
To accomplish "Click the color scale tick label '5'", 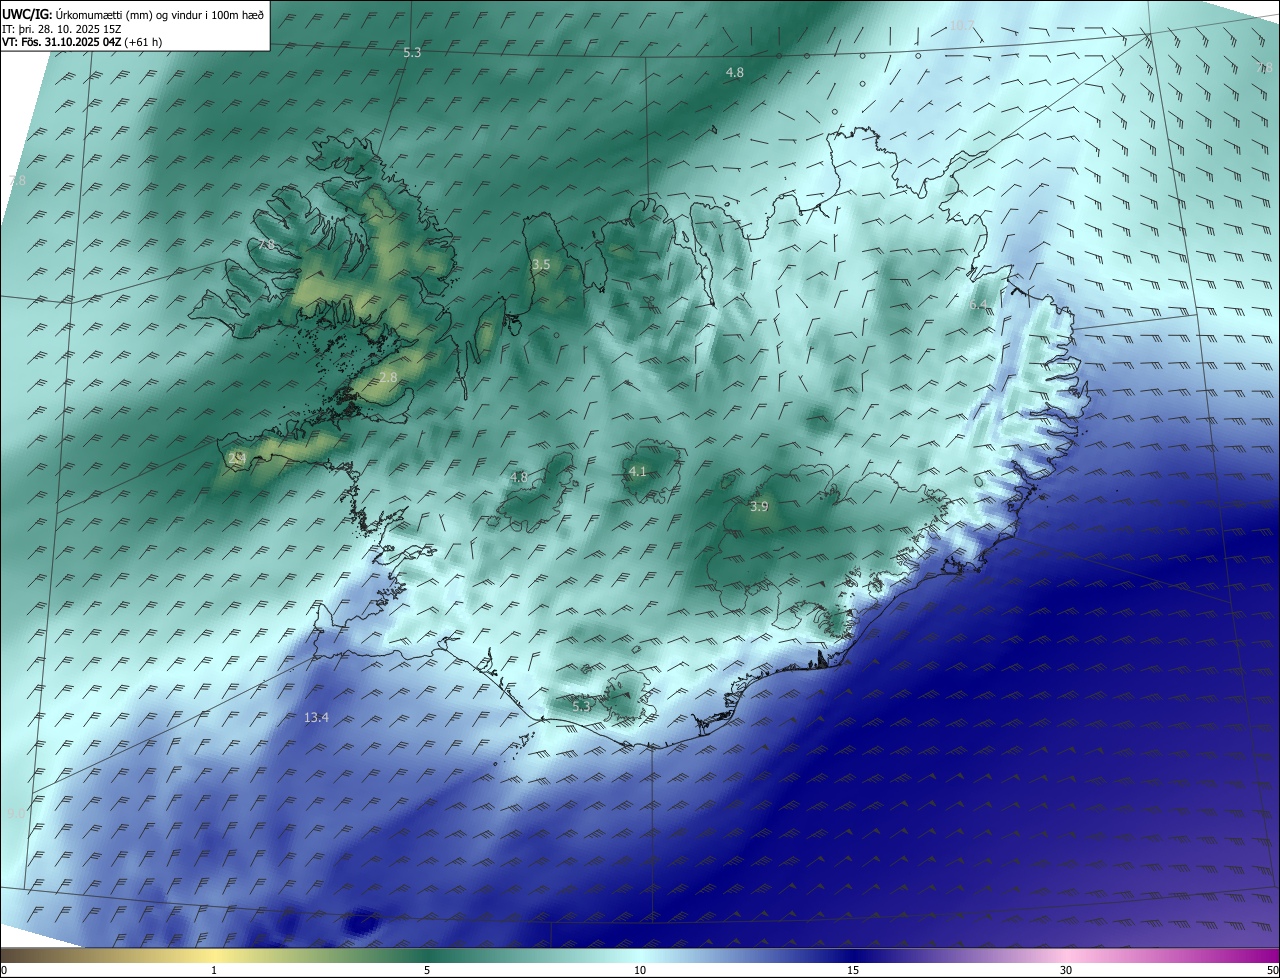I will (x=427, y=970).
